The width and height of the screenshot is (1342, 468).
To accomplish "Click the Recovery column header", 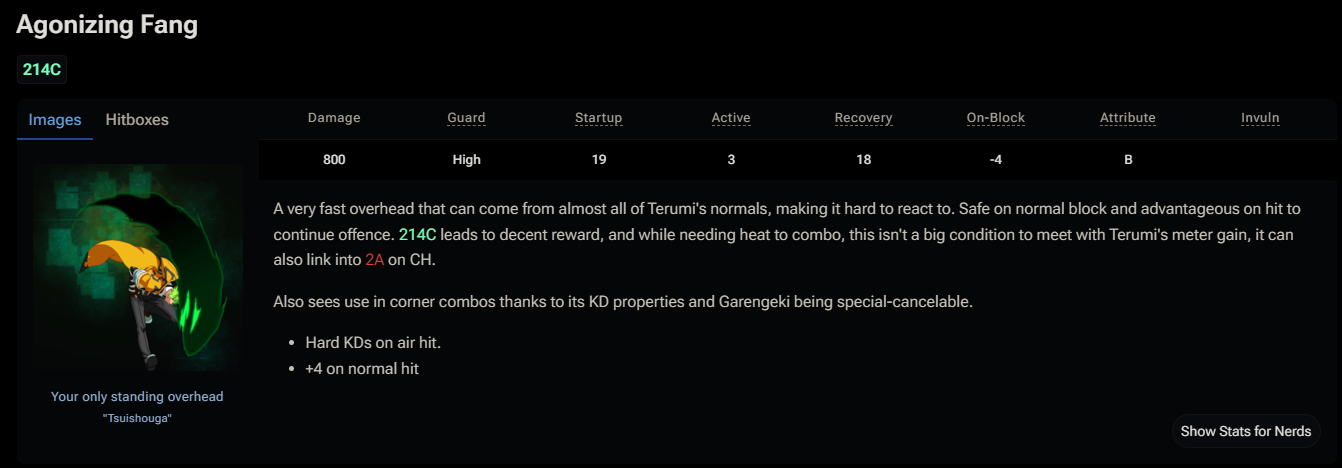I will [863, 118].
